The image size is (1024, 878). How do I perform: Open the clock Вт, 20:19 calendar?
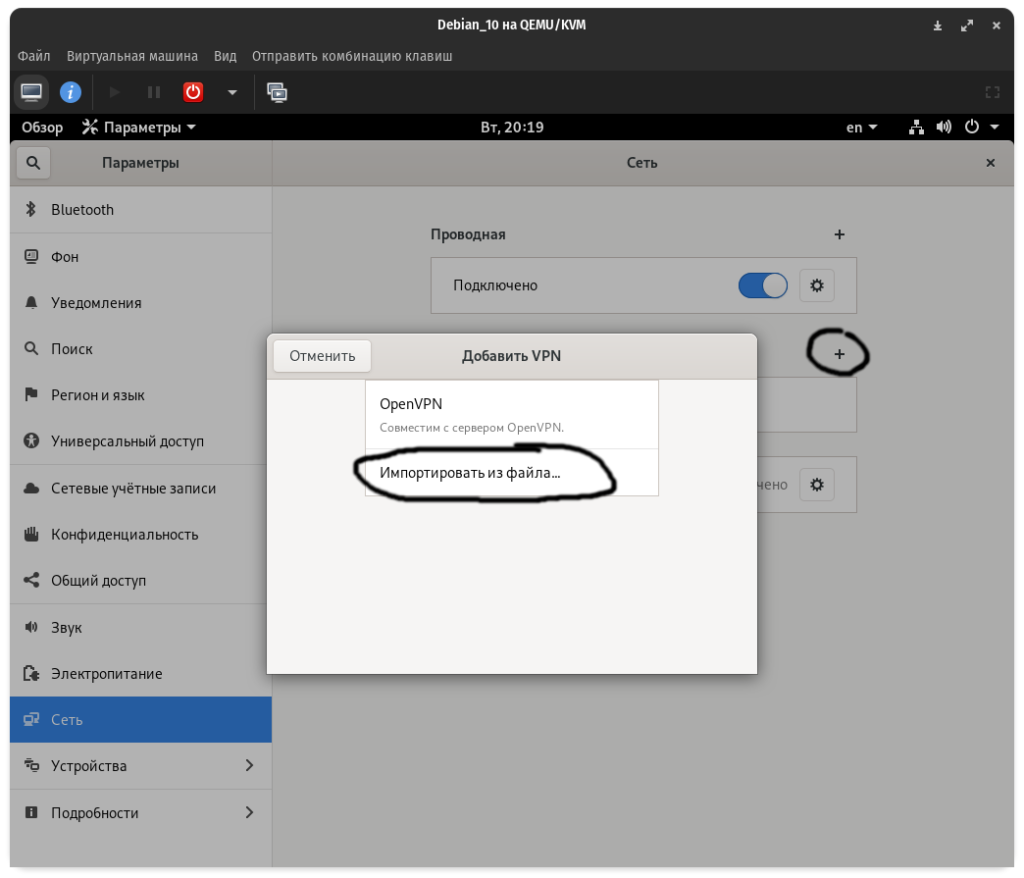(x=512, y=127)
